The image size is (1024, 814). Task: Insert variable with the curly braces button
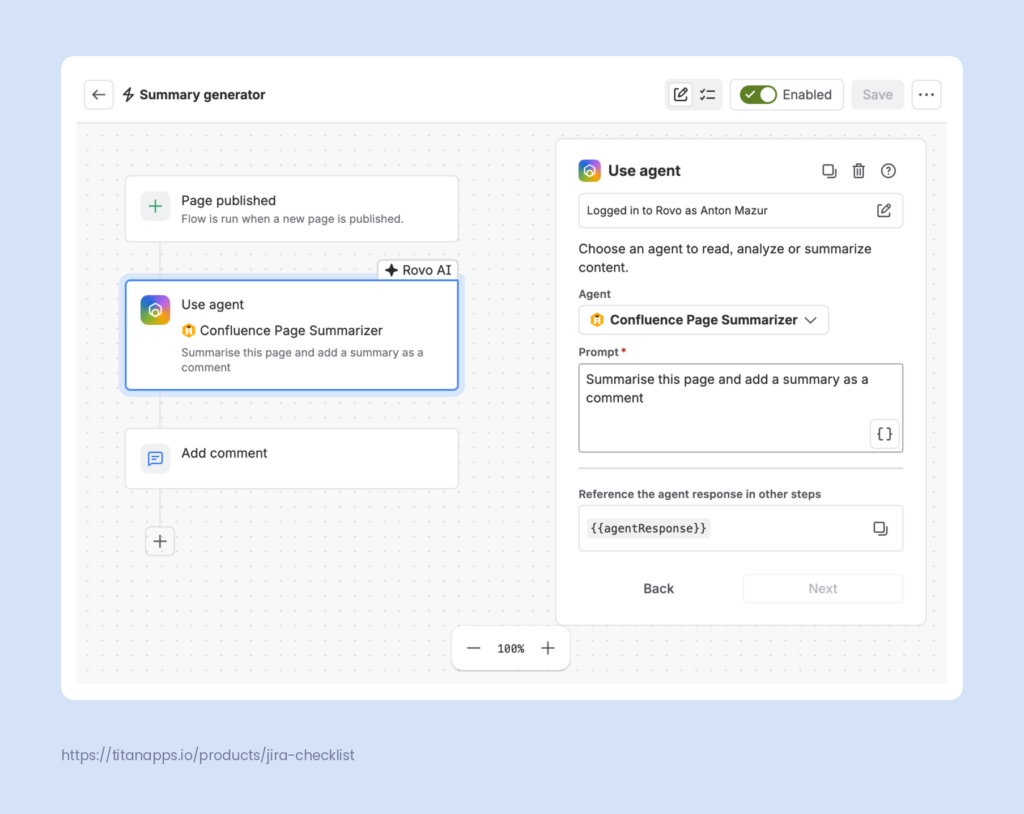(884, 434)
